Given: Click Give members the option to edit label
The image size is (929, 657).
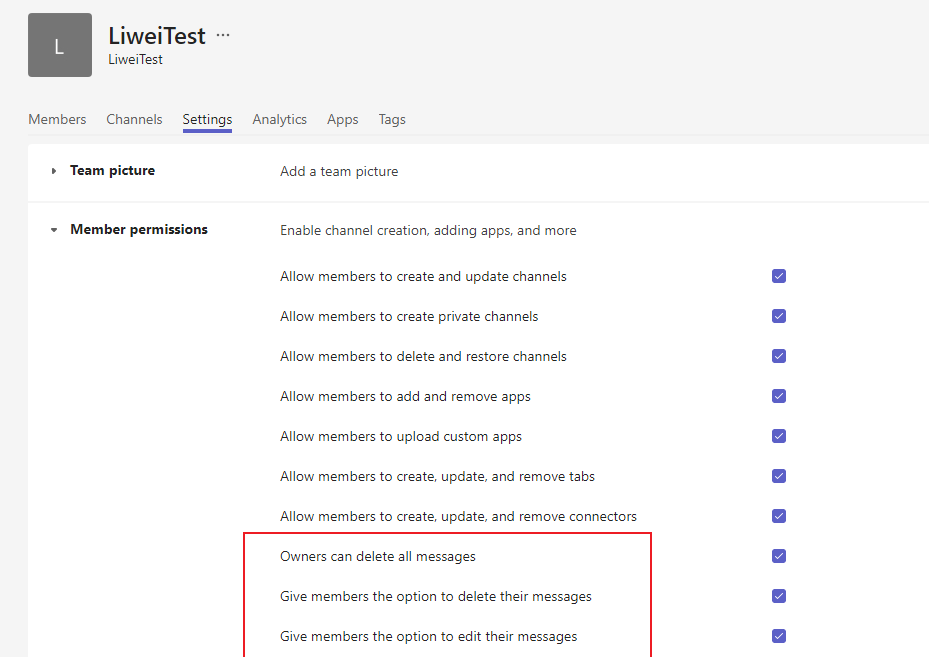Looking at the screenshot, I should click(428, 636).
